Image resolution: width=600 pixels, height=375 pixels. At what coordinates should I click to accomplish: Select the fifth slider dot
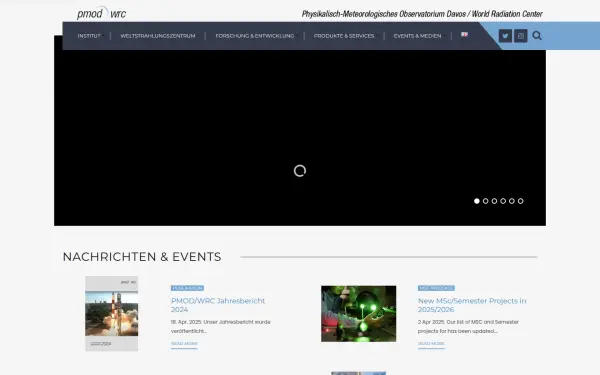[512, 201]
